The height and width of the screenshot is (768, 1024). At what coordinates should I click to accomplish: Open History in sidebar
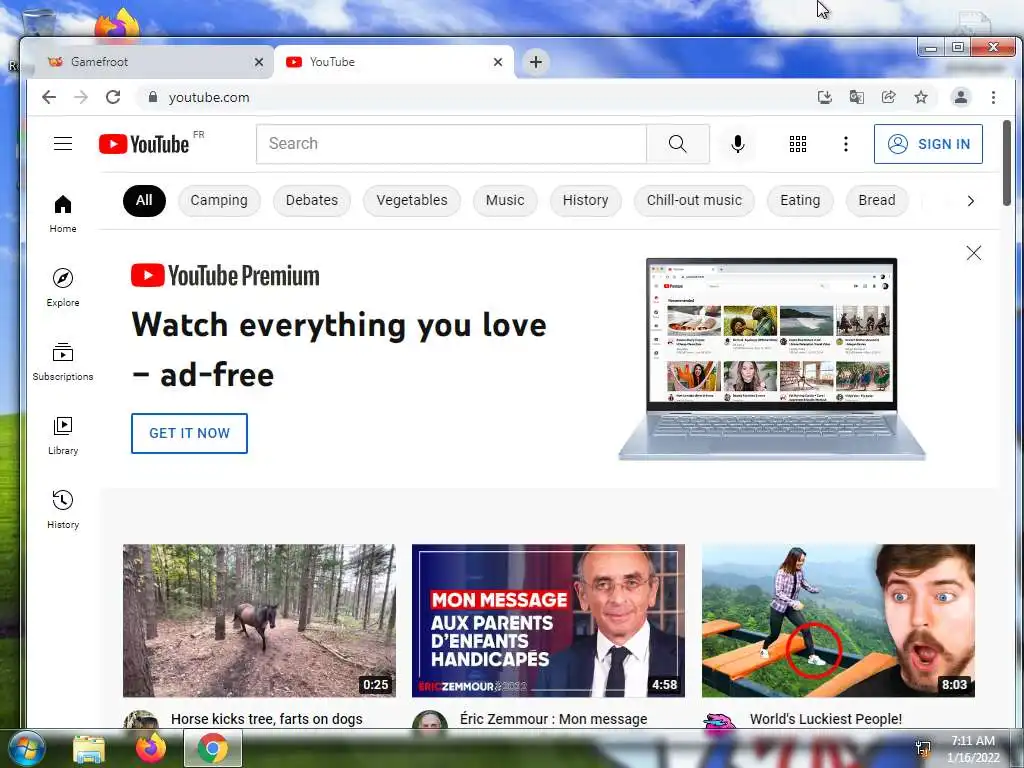tap(63, 509)
